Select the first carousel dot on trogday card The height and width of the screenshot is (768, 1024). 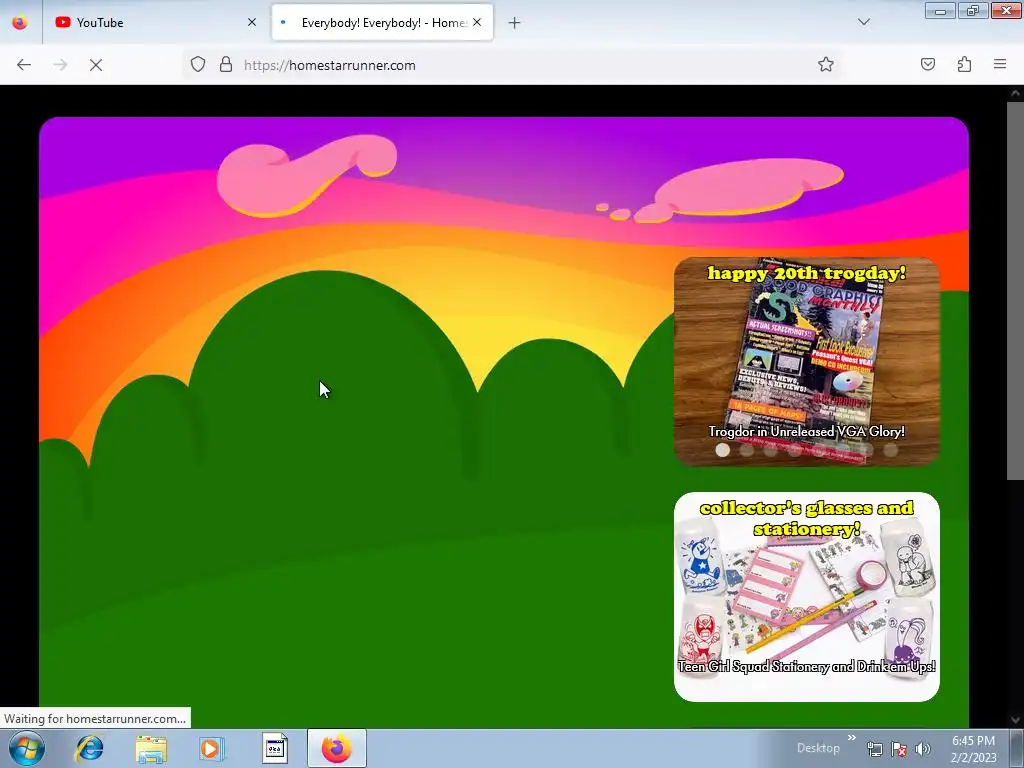pyautogui.click(x=722, y=450)
